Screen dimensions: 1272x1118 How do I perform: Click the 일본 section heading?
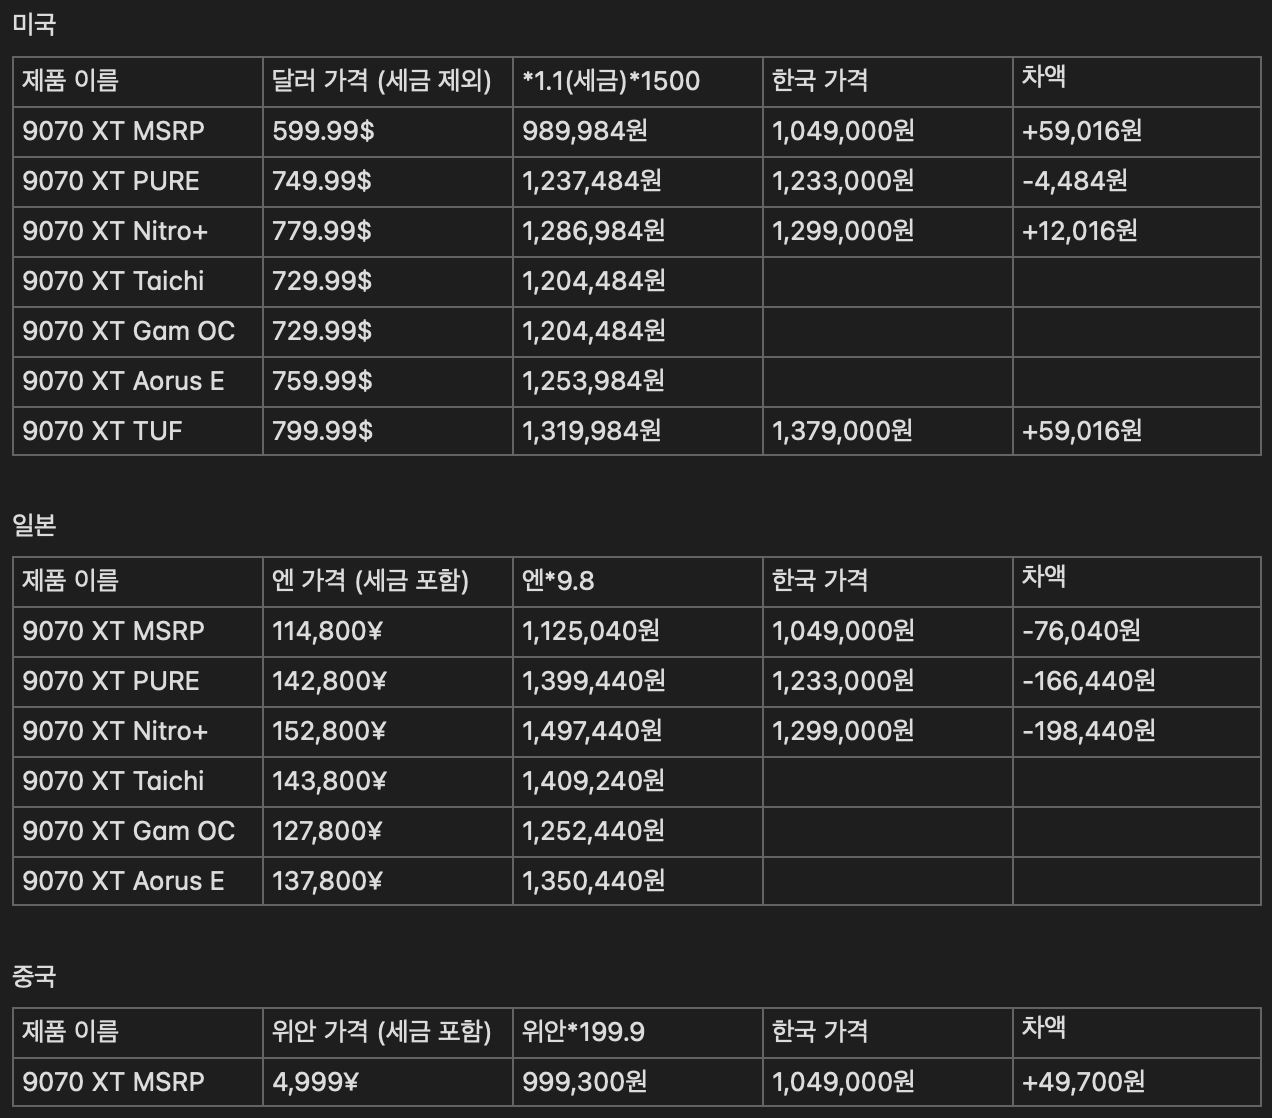click(34, 524)
